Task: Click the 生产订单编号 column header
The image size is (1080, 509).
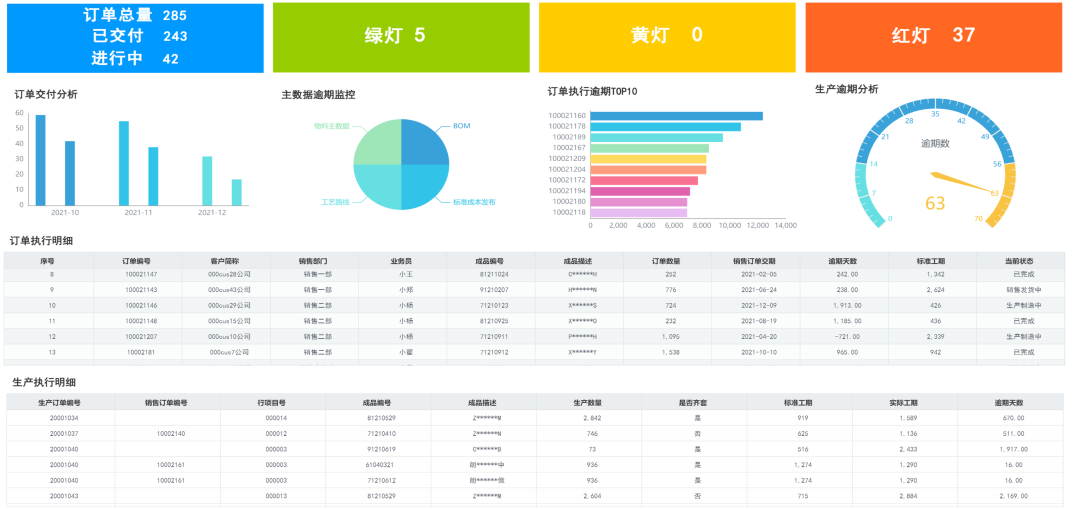Action: (x=59, y=402)
